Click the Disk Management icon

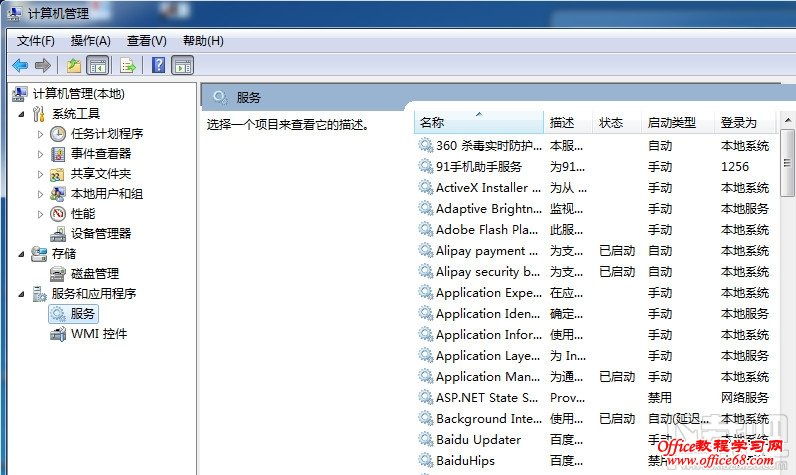click(x=58, y=274)
